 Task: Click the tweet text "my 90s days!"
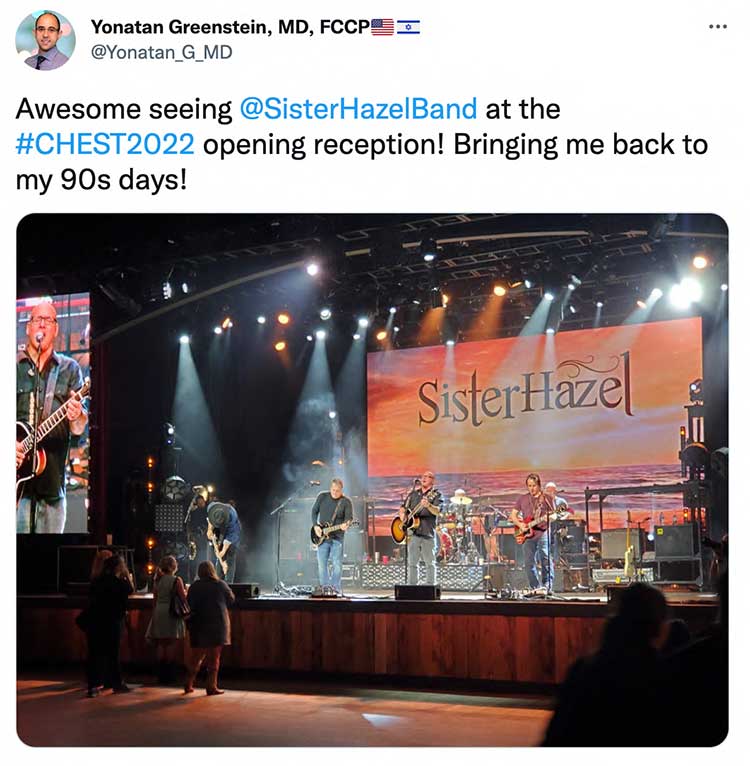tap(102, 180)
